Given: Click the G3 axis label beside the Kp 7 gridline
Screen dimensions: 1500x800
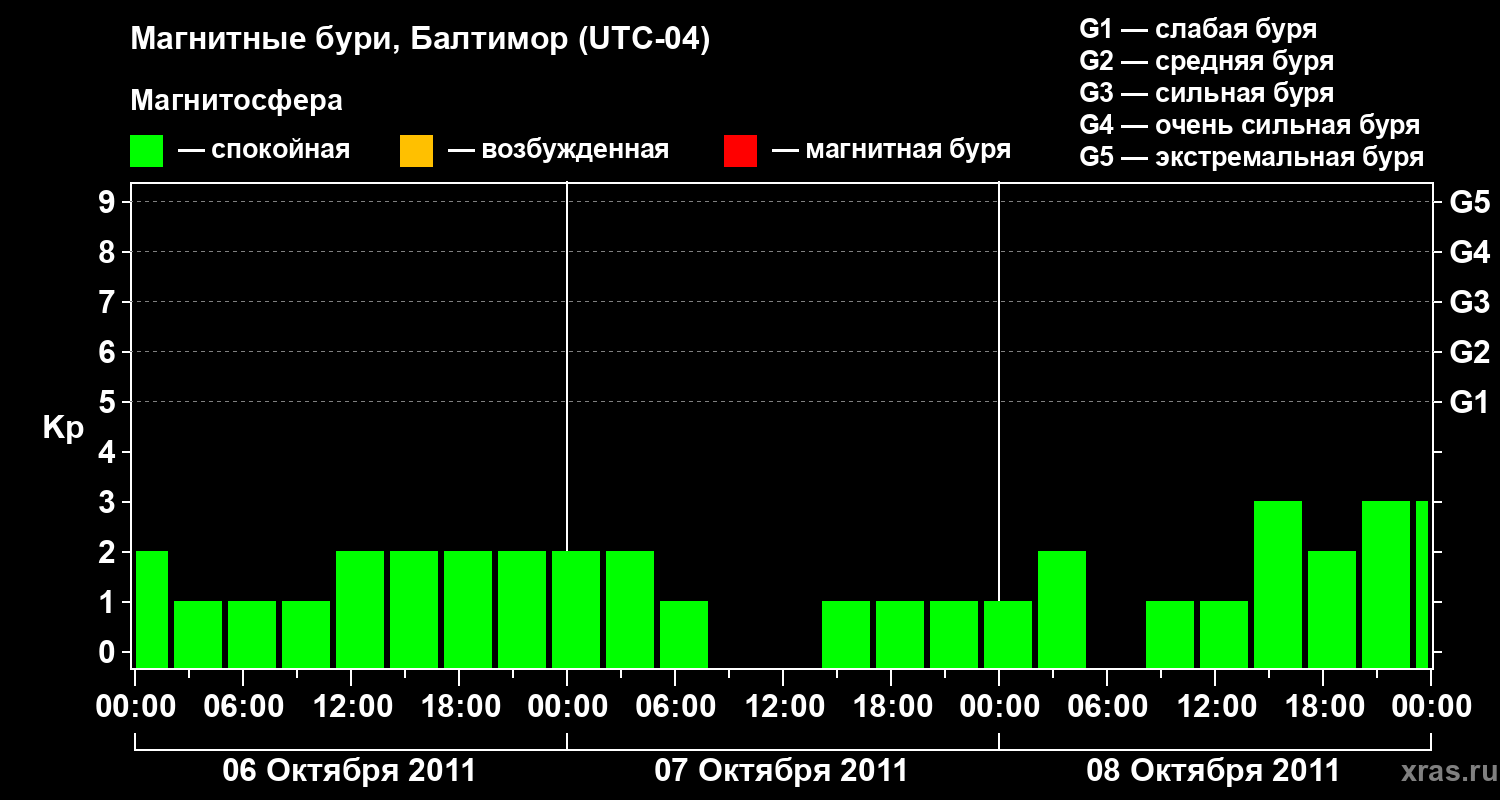Looking at the screenshot, I should [1470, 303].
